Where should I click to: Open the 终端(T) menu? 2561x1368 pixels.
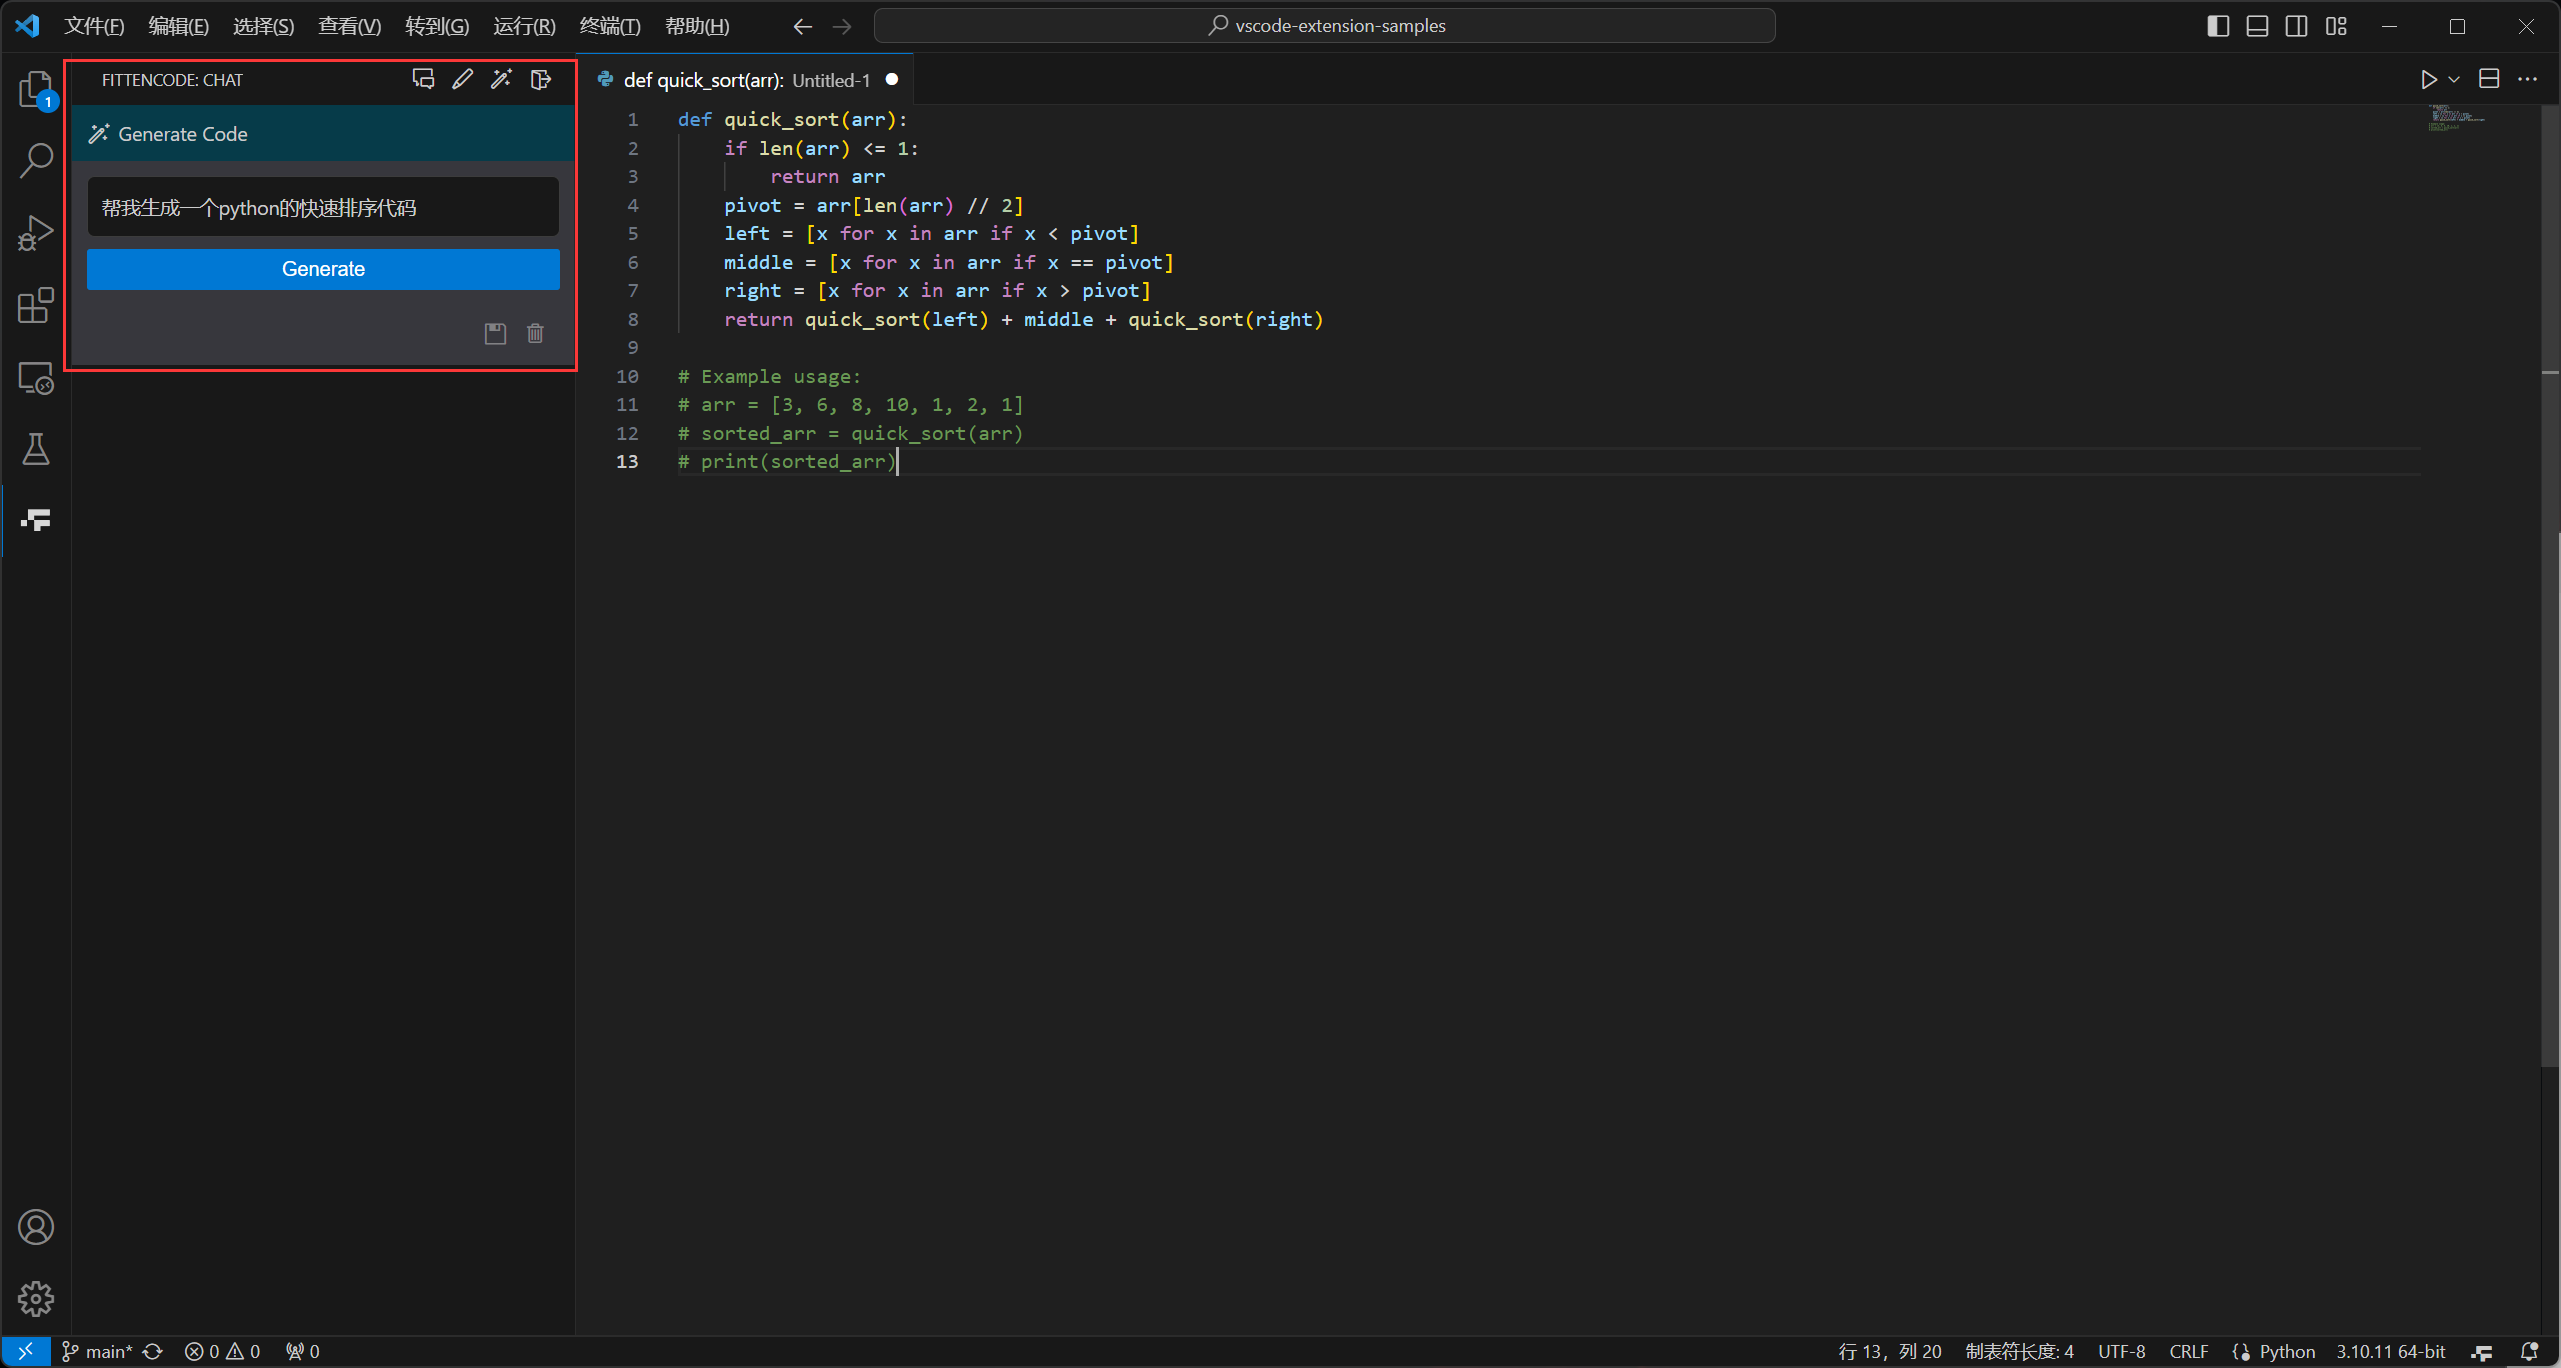pyautogui.click(x=610, y=26)
